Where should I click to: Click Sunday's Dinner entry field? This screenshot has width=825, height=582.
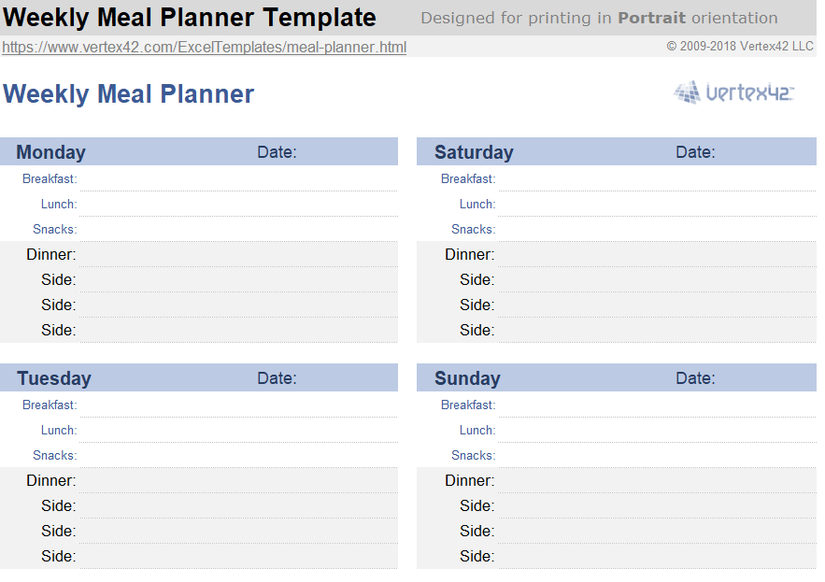click(x=656, y=481)
